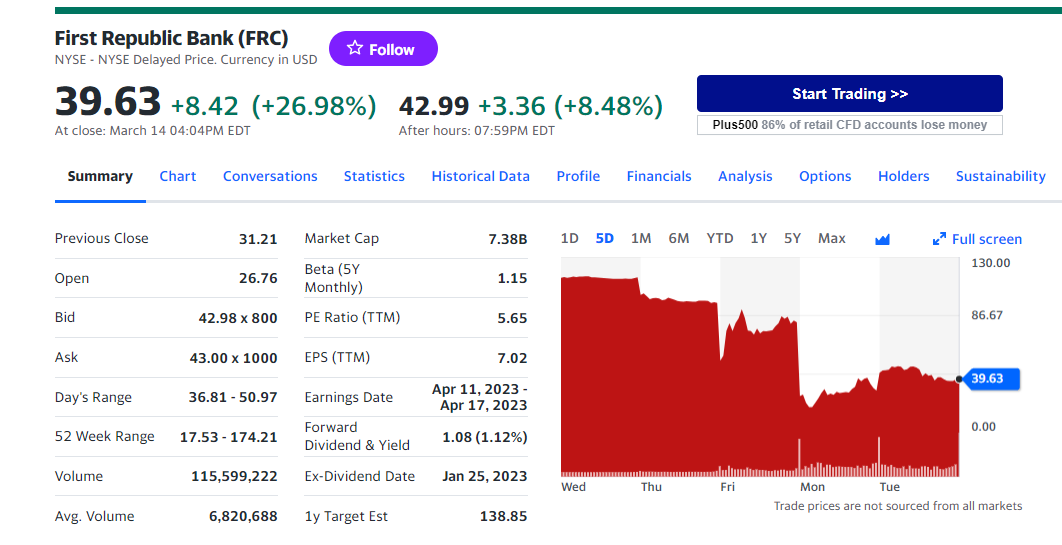Viewport: 1062px width, 545px height.
Task: Click the Previous Close value 31.21
Action: click(258, 239)
